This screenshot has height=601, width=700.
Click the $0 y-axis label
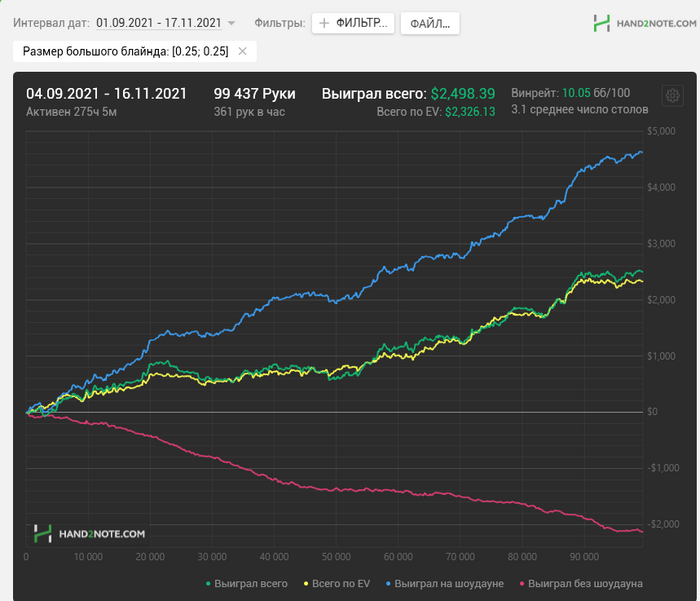(652, 412)
